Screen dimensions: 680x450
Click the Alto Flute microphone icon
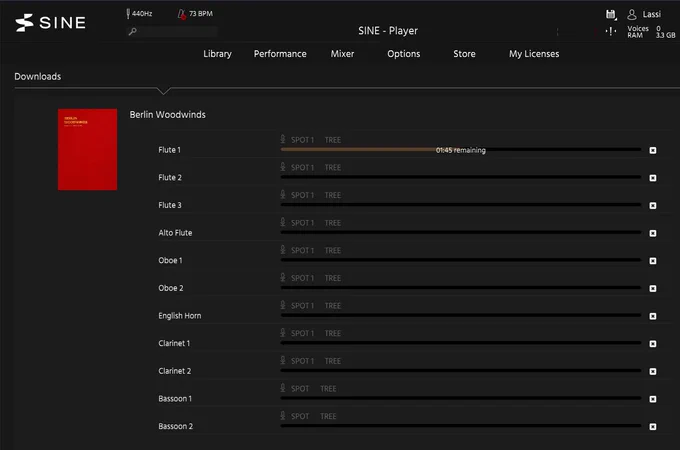tap(283, 222)
